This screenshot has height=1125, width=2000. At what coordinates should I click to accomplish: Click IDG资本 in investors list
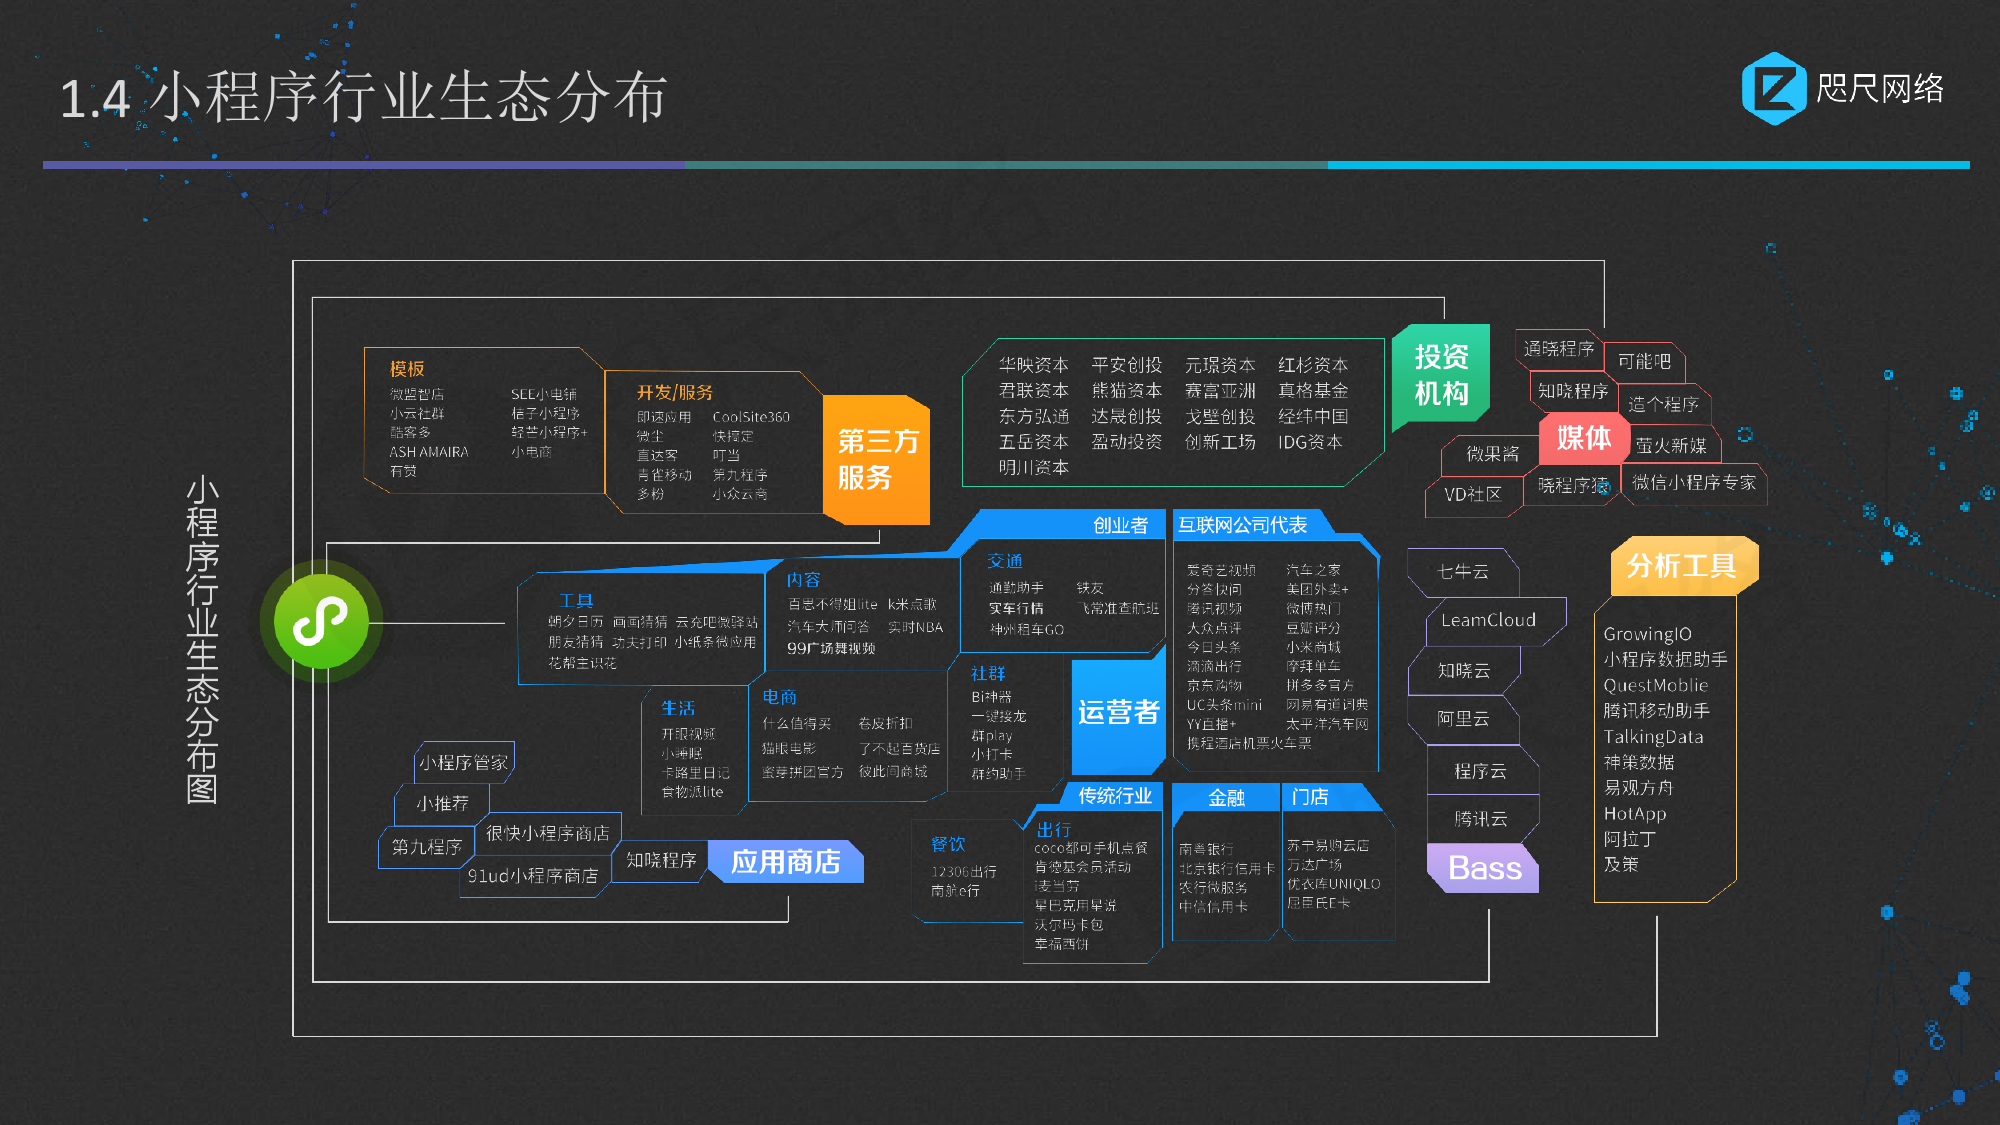[1310, 442]
